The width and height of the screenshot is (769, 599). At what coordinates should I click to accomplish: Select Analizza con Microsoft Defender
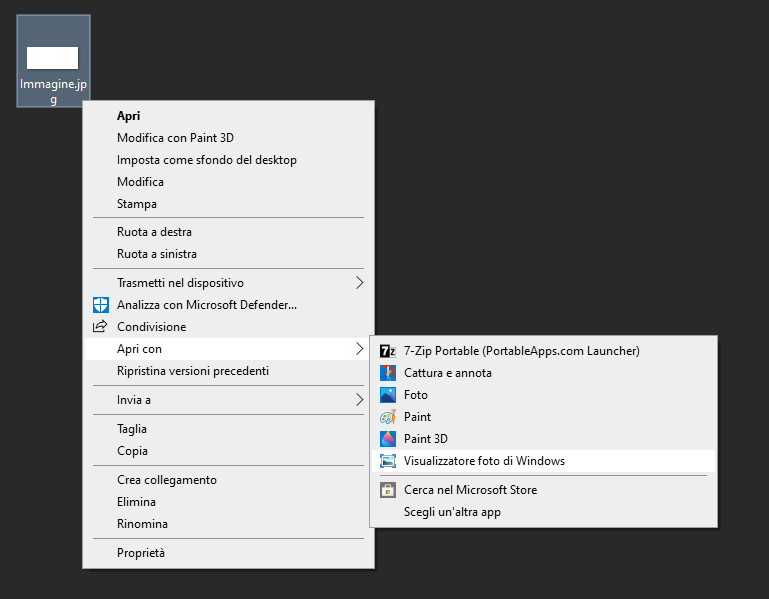click(x=229, y=305)
